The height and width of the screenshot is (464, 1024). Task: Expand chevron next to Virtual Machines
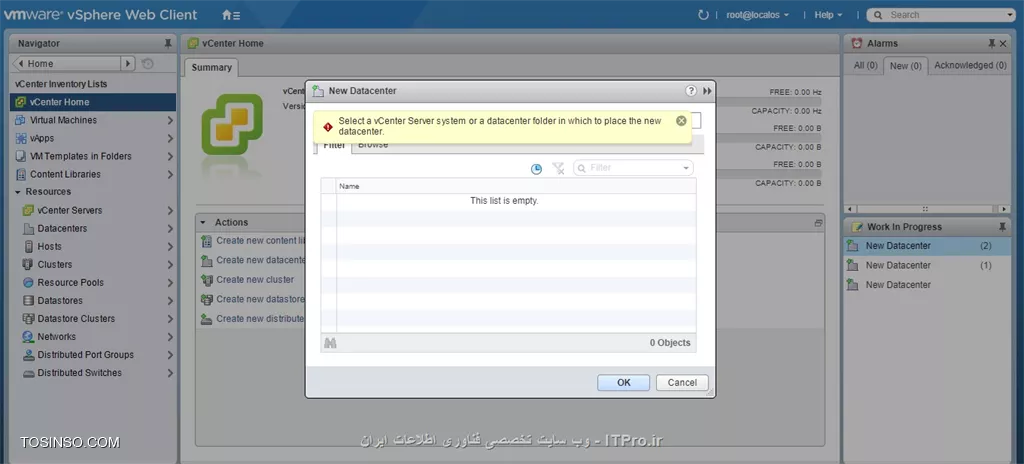coord(170,120)
